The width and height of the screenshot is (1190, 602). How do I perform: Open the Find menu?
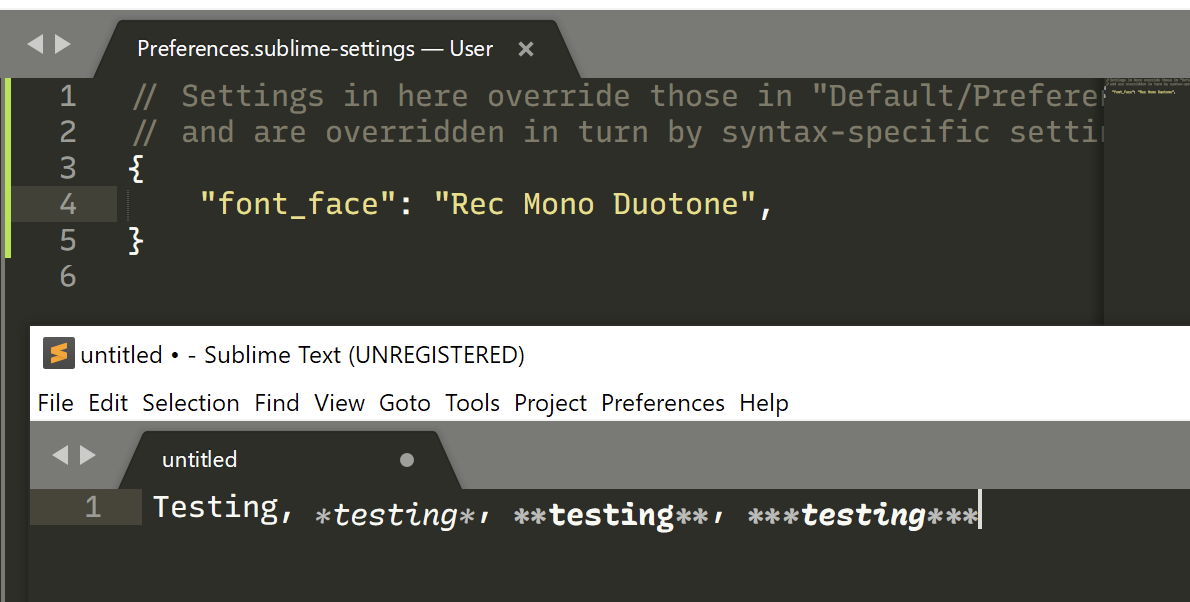(x=276, y=403)
